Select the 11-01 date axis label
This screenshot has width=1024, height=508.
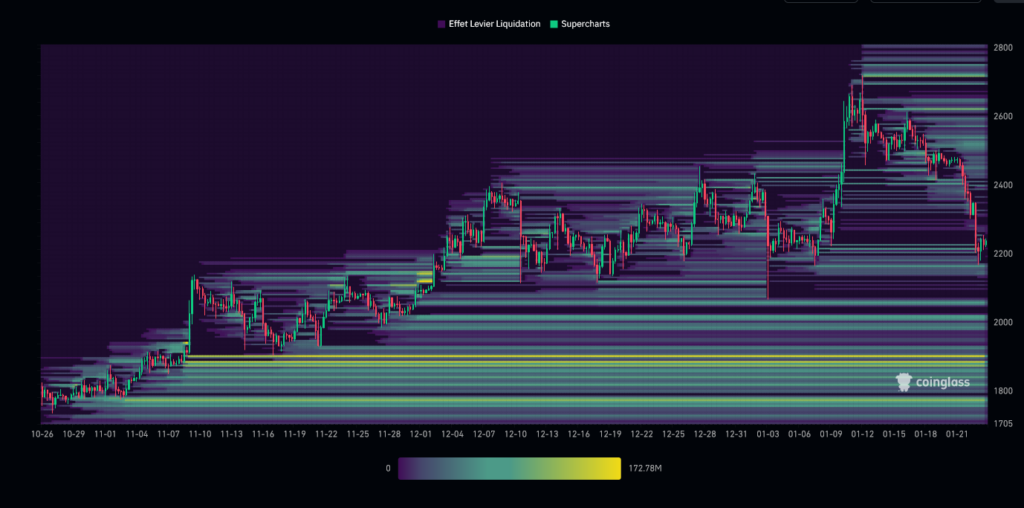click(x=105, y=434)
